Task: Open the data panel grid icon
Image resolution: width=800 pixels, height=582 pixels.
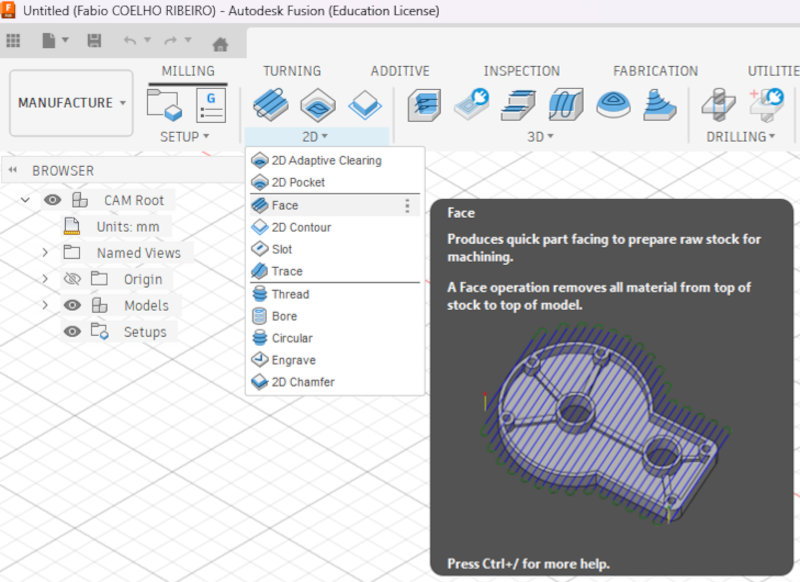Action: (13, 41)
